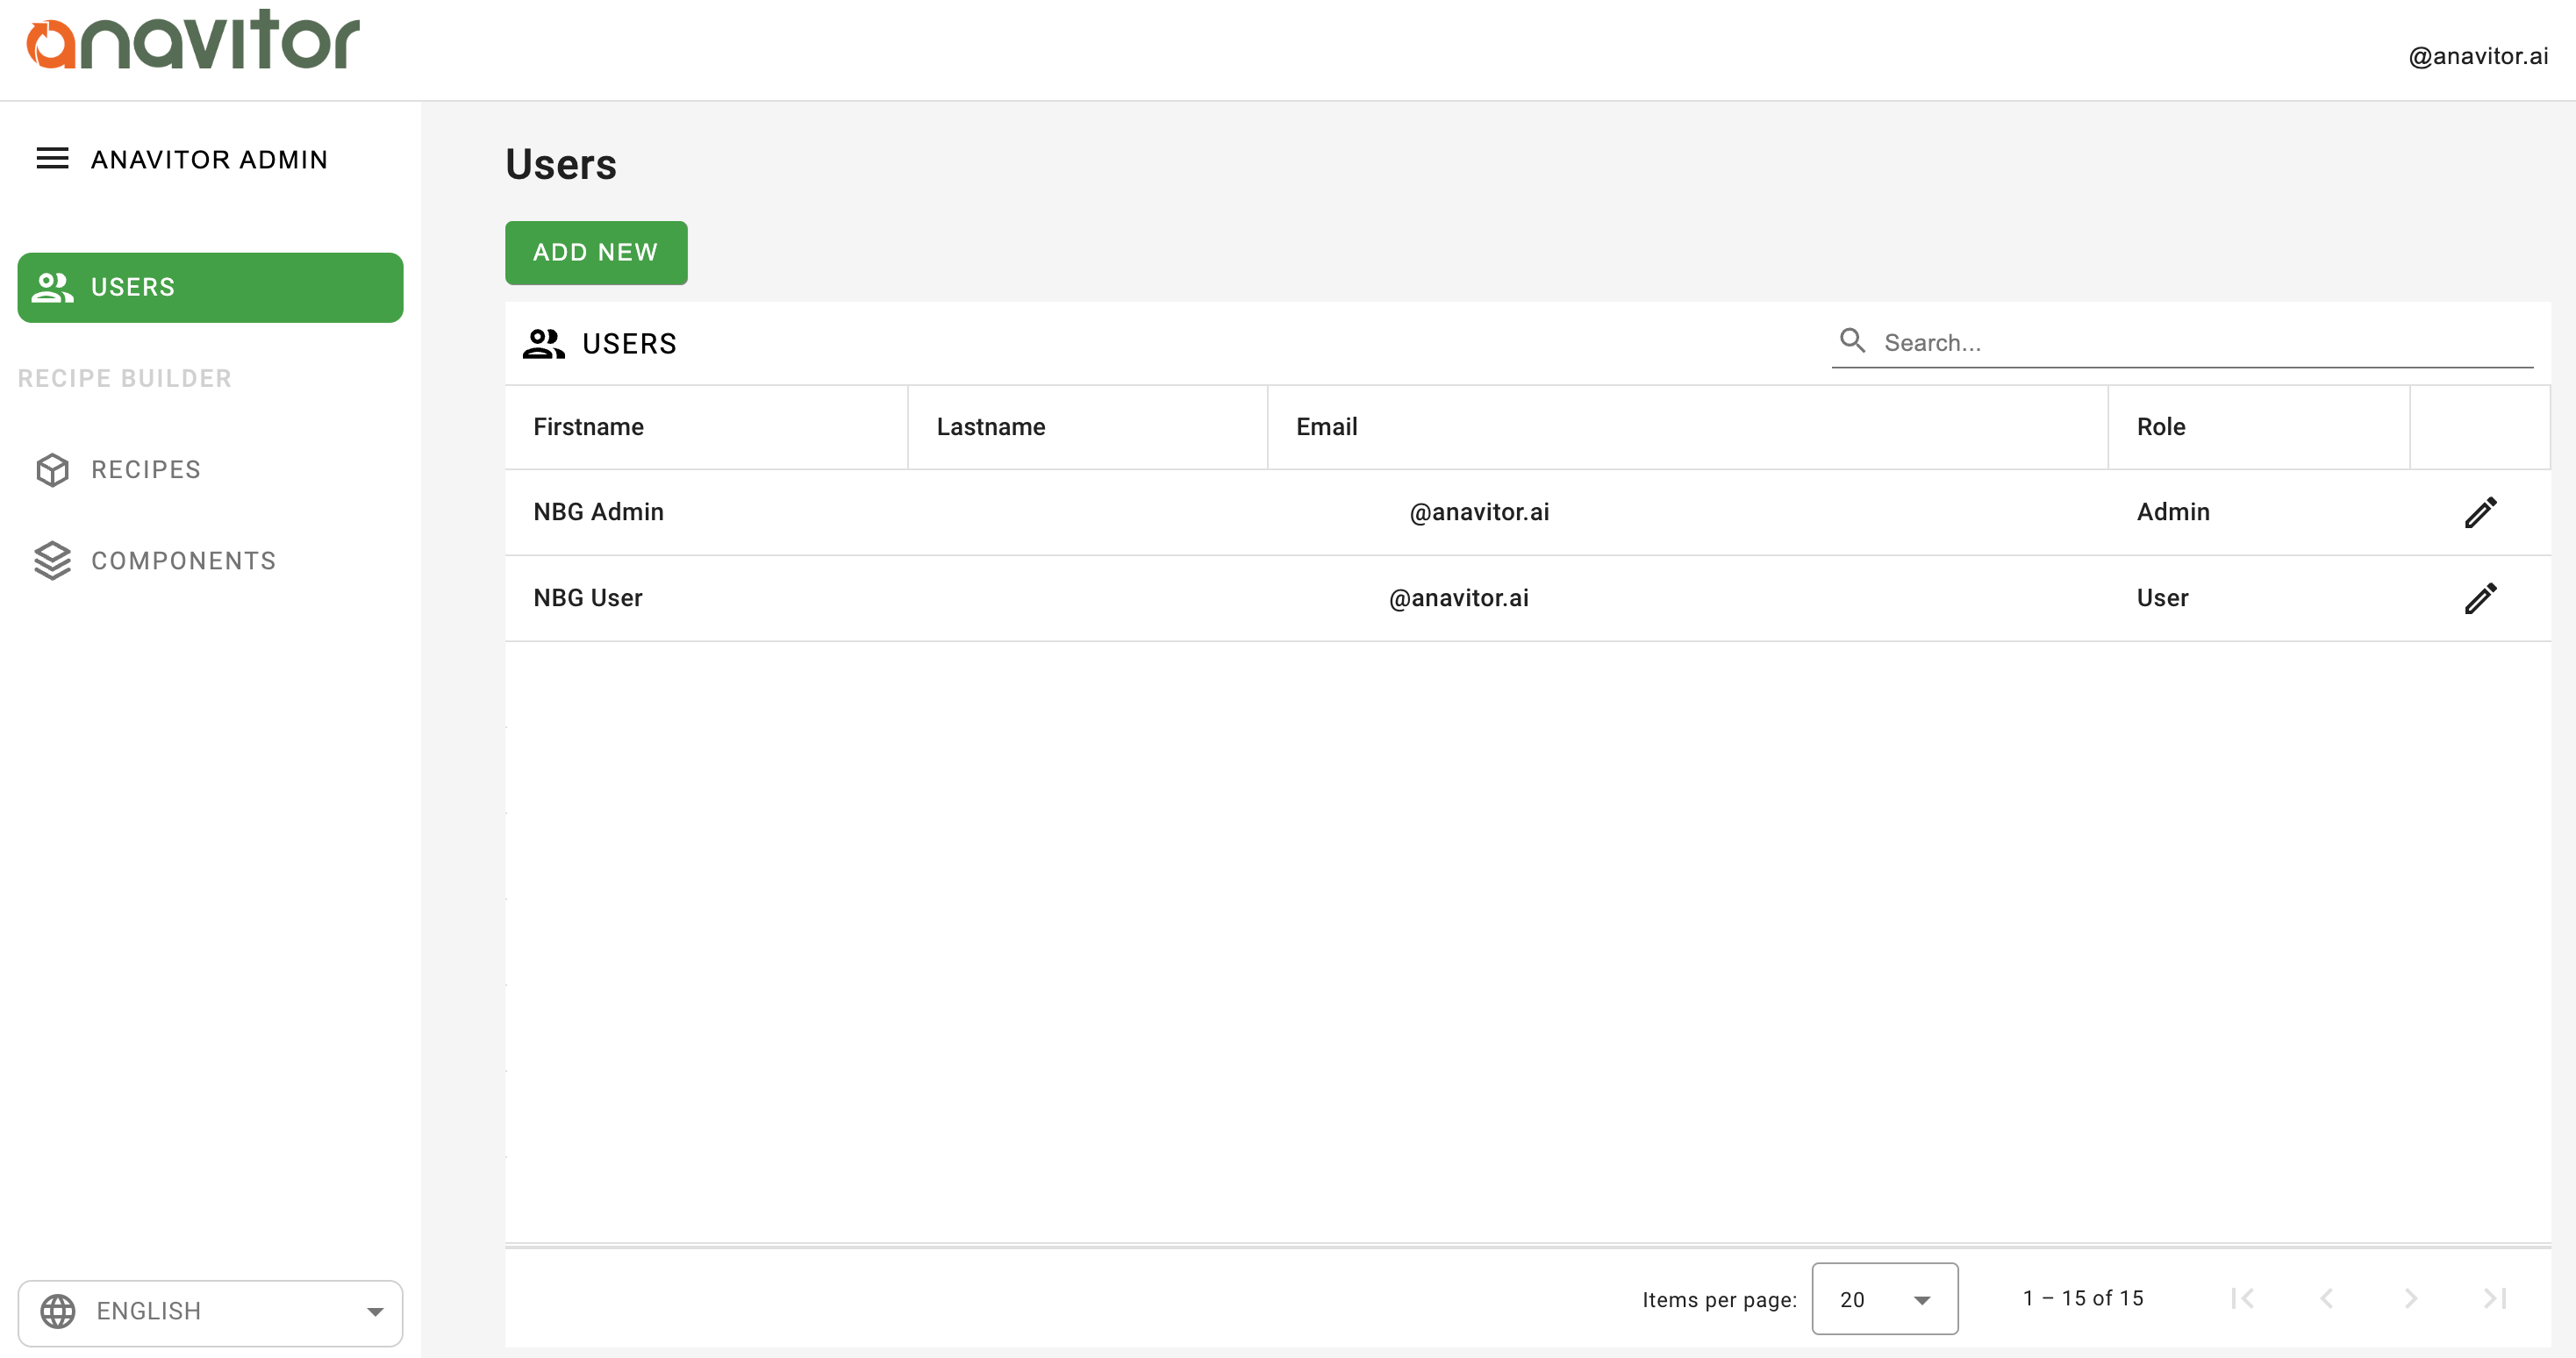This screenshot has width=2576, height=1358.
Task: Open the Items per page dropdown
Action: (1884, 1299)
